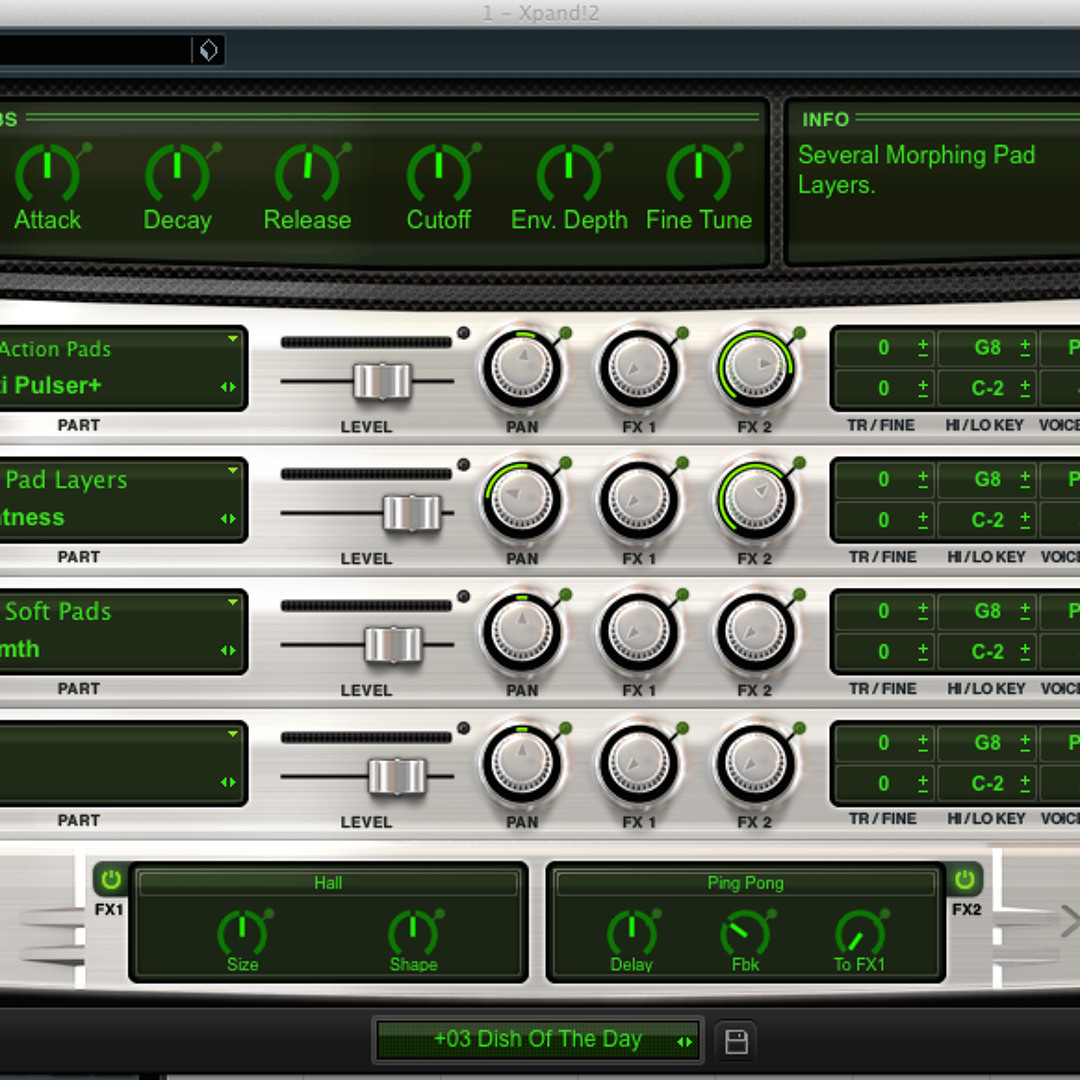Click the Fine Tune knob
The image size is (1080, 1080).
click(698, 173)
